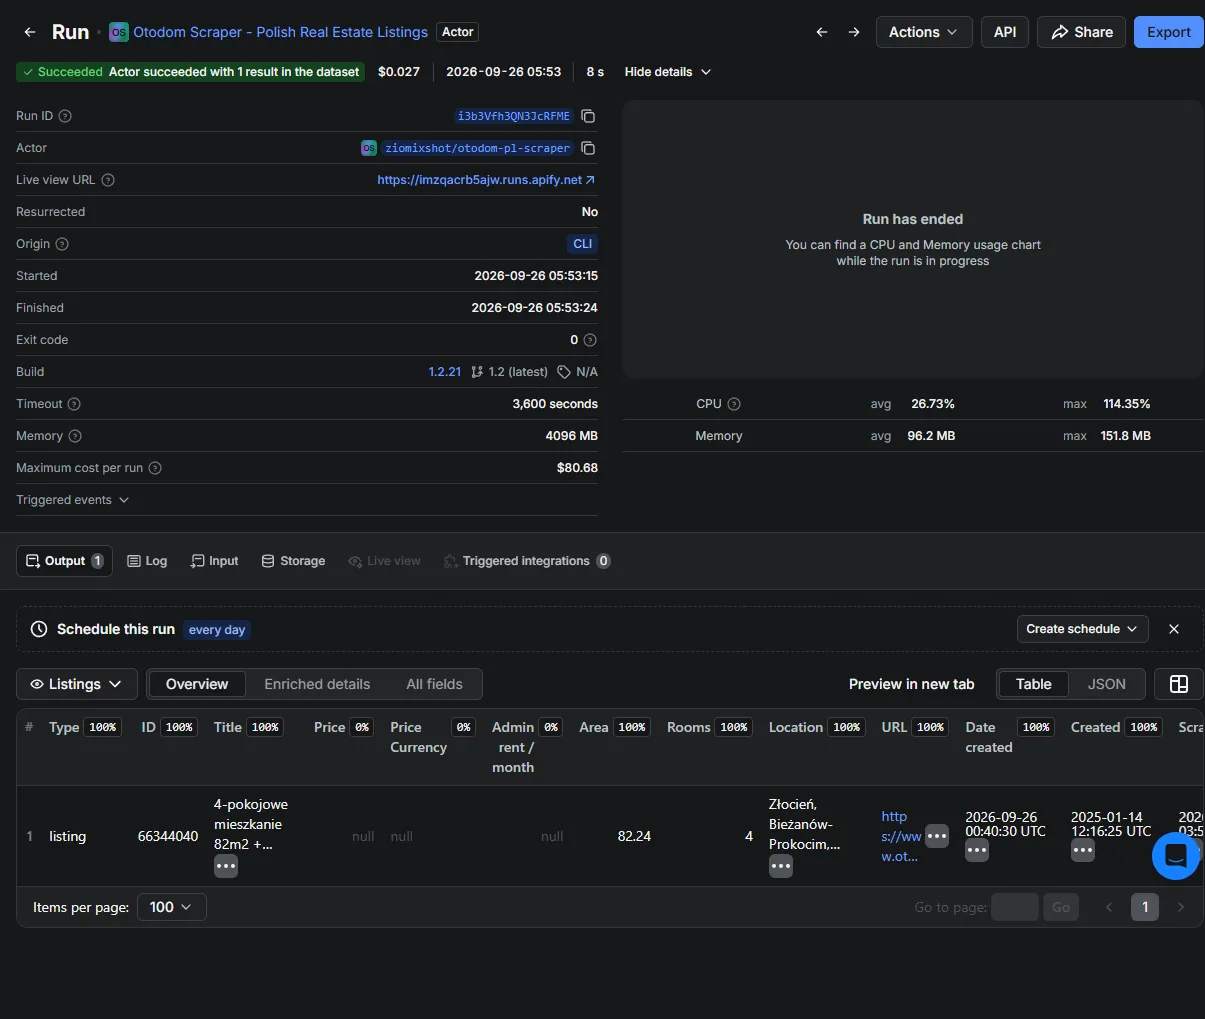Collapse run info with Hide details

(668, 72)
